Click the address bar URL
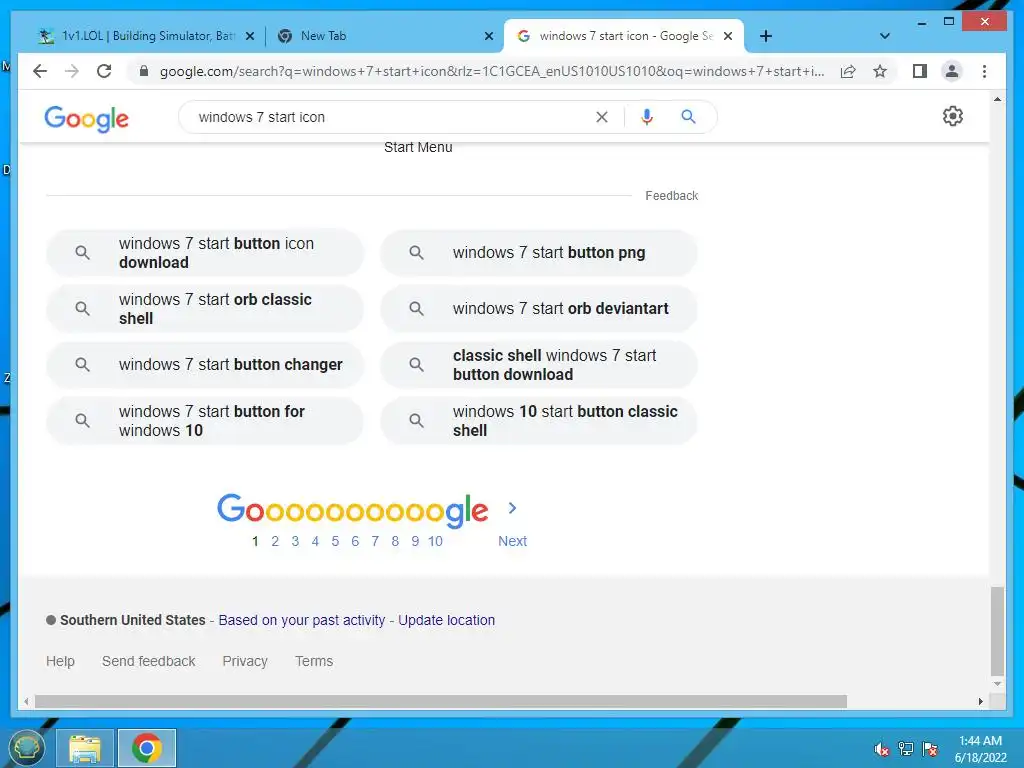This screenshot has height=768, width=1024. click(x=492, y=71)
